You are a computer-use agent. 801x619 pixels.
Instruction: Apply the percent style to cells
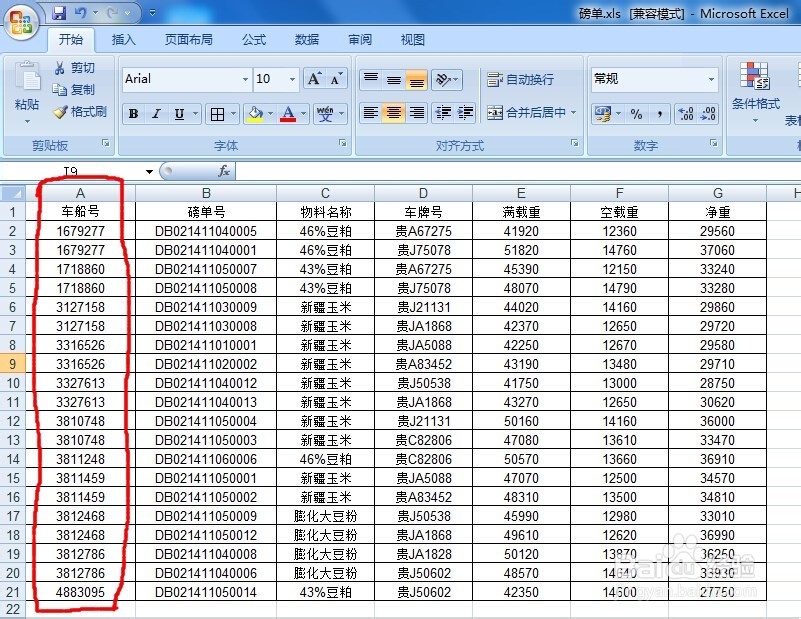pyautogui.click(x=637, y=112)
